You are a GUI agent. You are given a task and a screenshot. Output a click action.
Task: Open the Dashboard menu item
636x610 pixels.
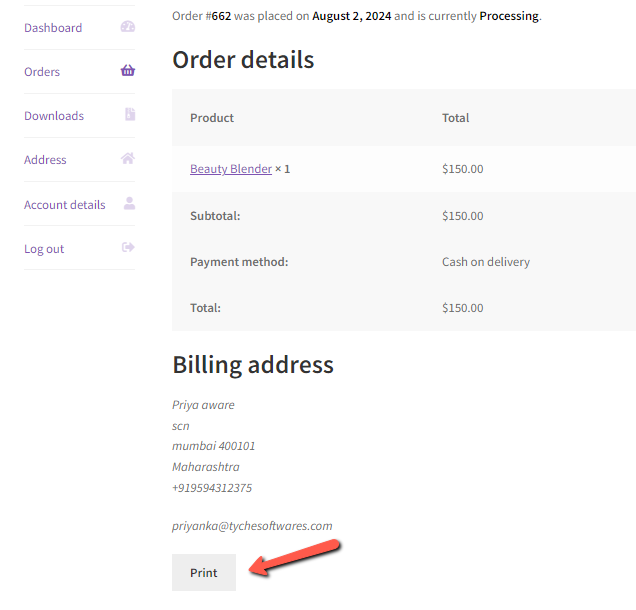[x=53, y=28]
